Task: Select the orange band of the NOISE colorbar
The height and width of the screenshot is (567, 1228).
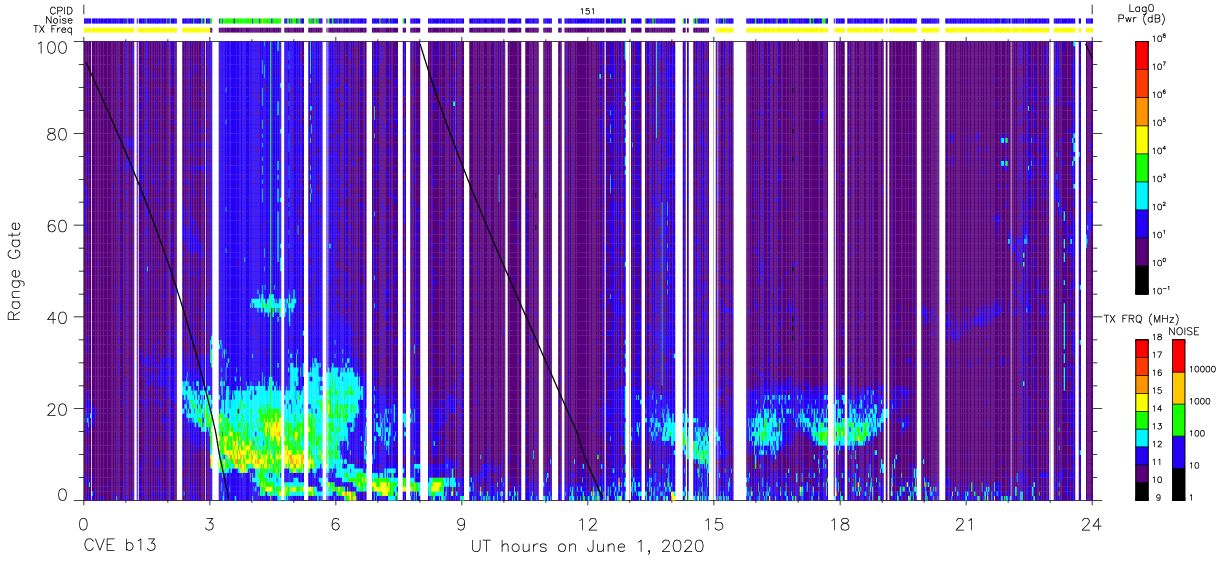Action: pos(1179,388)
